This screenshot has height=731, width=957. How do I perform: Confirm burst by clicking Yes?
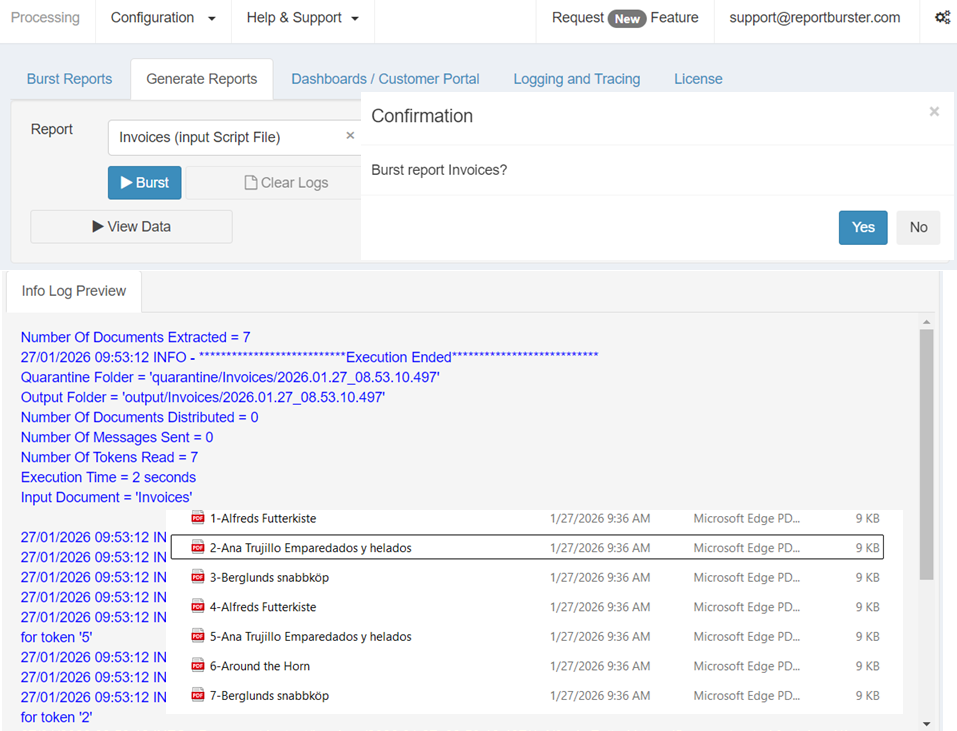(x=862, y=227)
